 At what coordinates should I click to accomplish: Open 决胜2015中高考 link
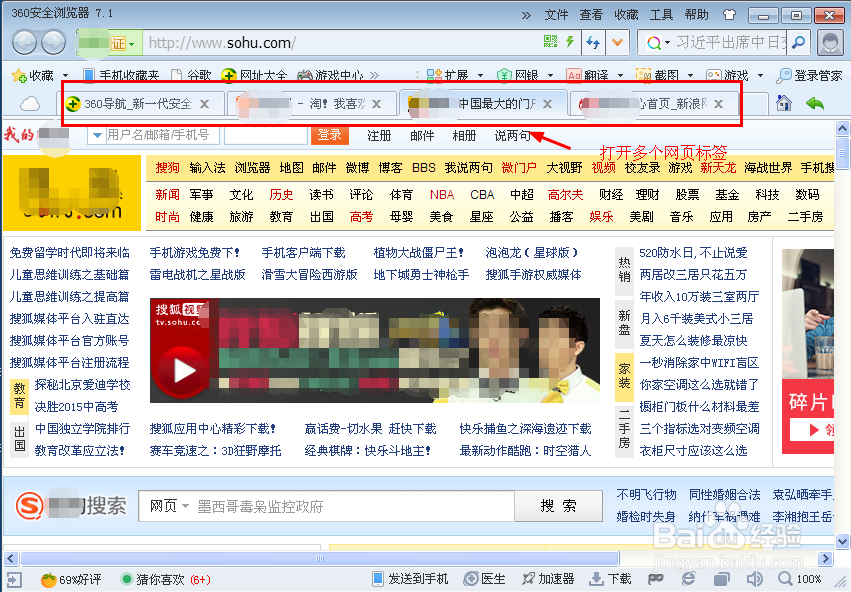77,406
